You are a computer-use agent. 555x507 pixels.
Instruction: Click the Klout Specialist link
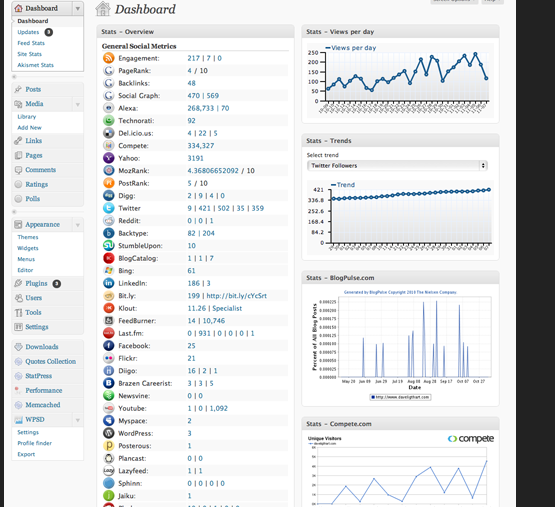coord(227,308)
